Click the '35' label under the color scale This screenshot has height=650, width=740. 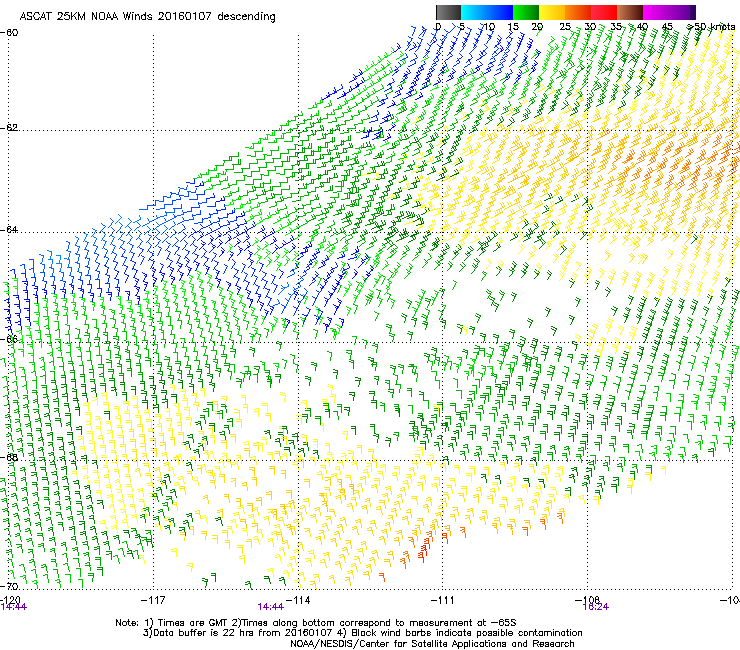616,26
